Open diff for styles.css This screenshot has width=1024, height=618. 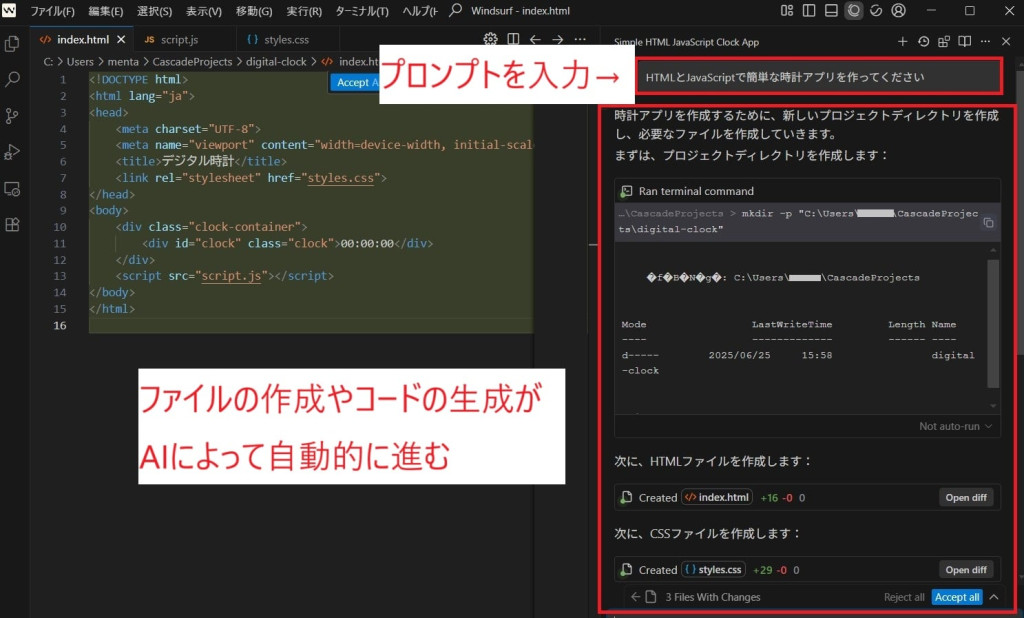pyautogui.click(x=966, y=570)
